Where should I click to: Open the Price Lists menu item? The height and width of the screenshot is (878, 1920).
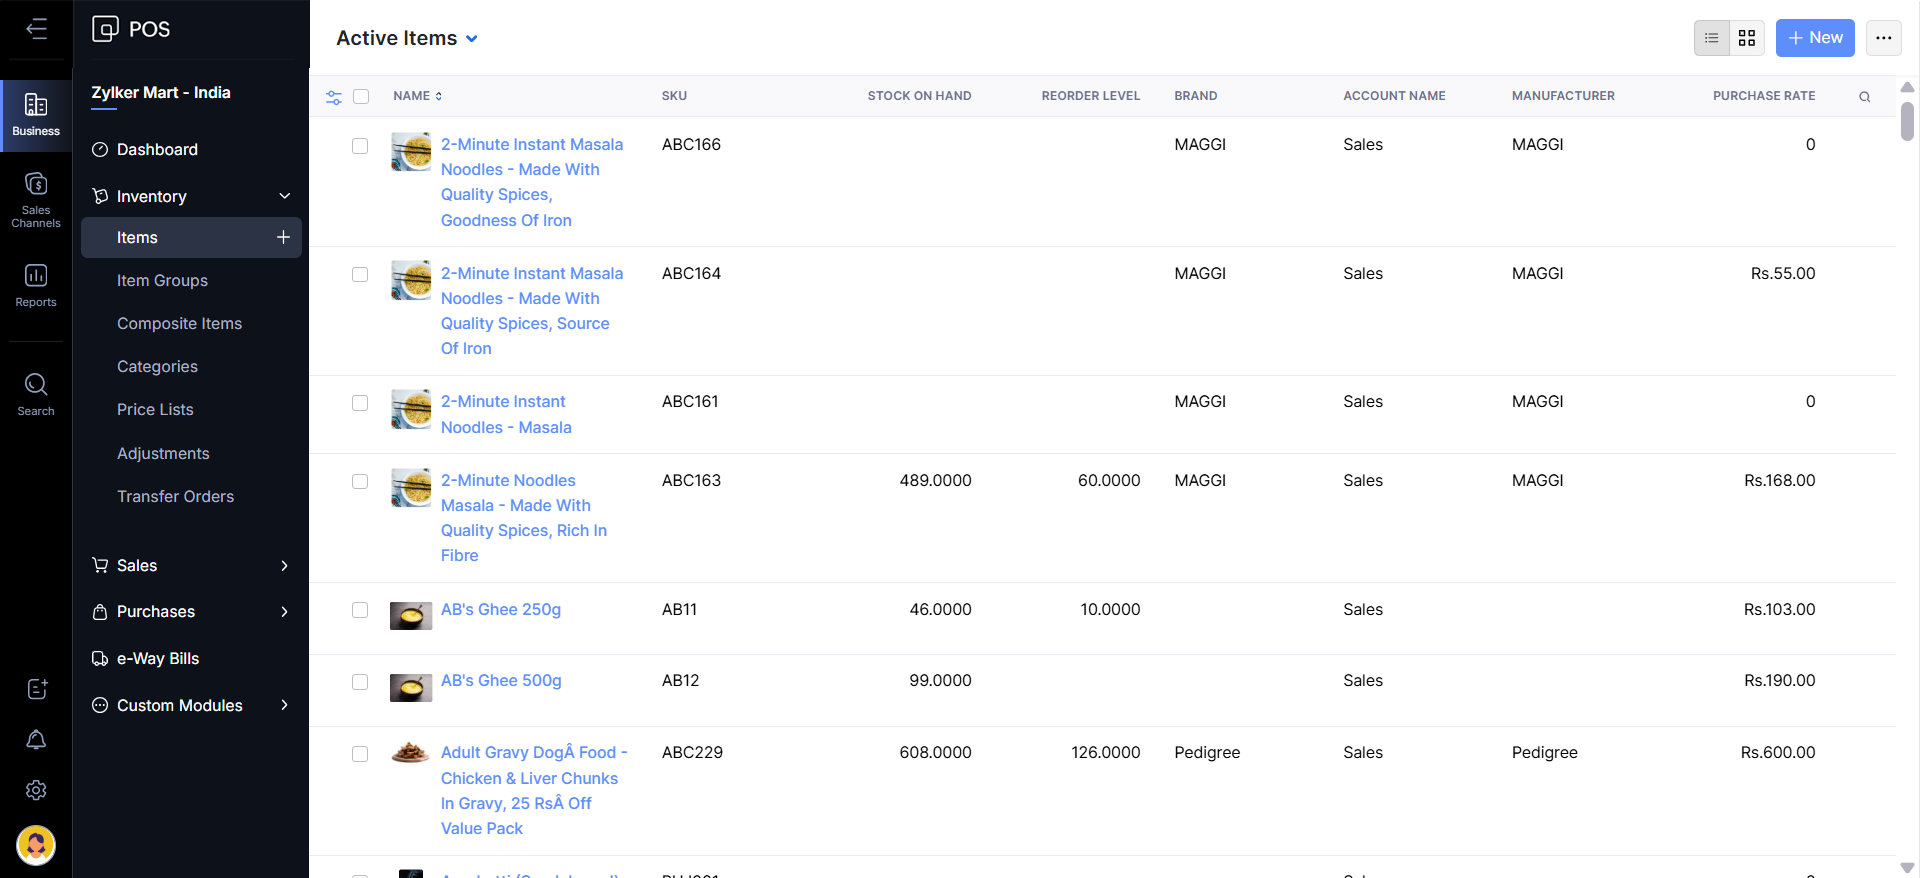[x=155, y=409]
